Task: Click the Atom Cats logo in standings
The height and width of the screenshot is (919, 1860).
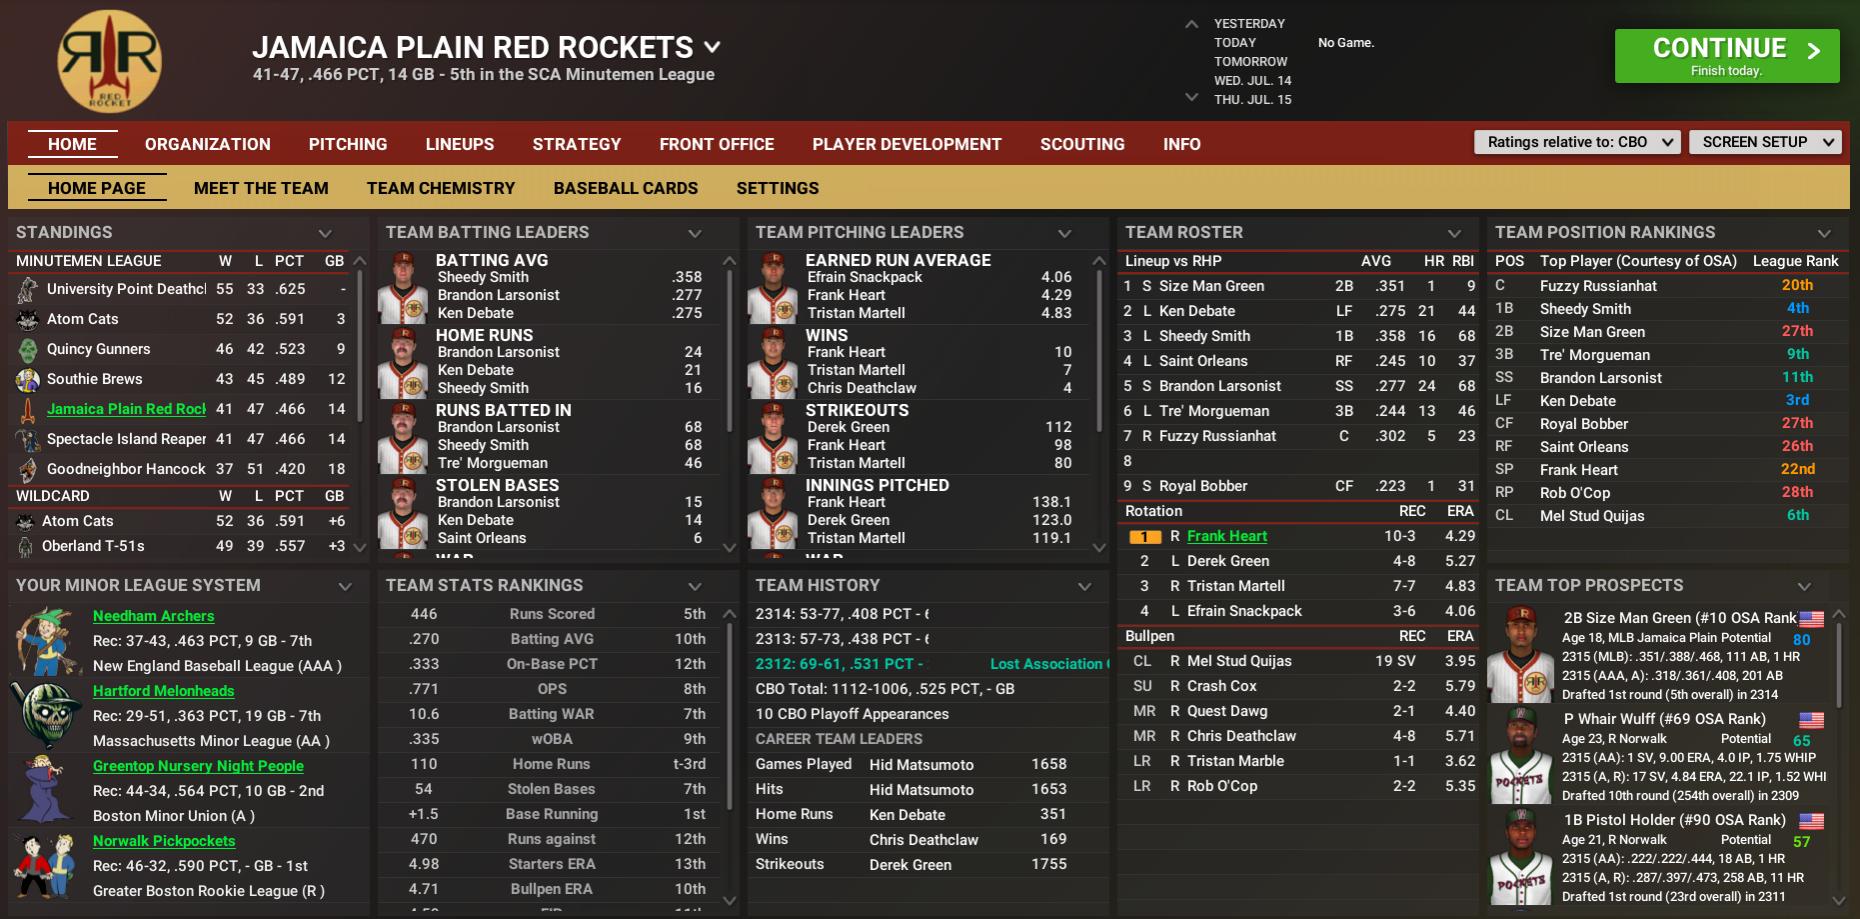Action: coord(28,319)
